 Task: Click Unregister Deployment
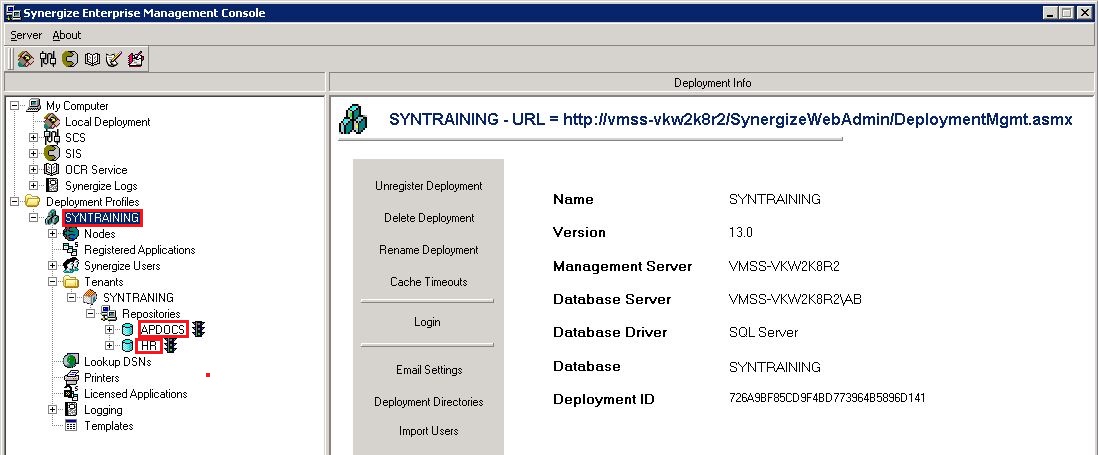[x=429, y=186]
